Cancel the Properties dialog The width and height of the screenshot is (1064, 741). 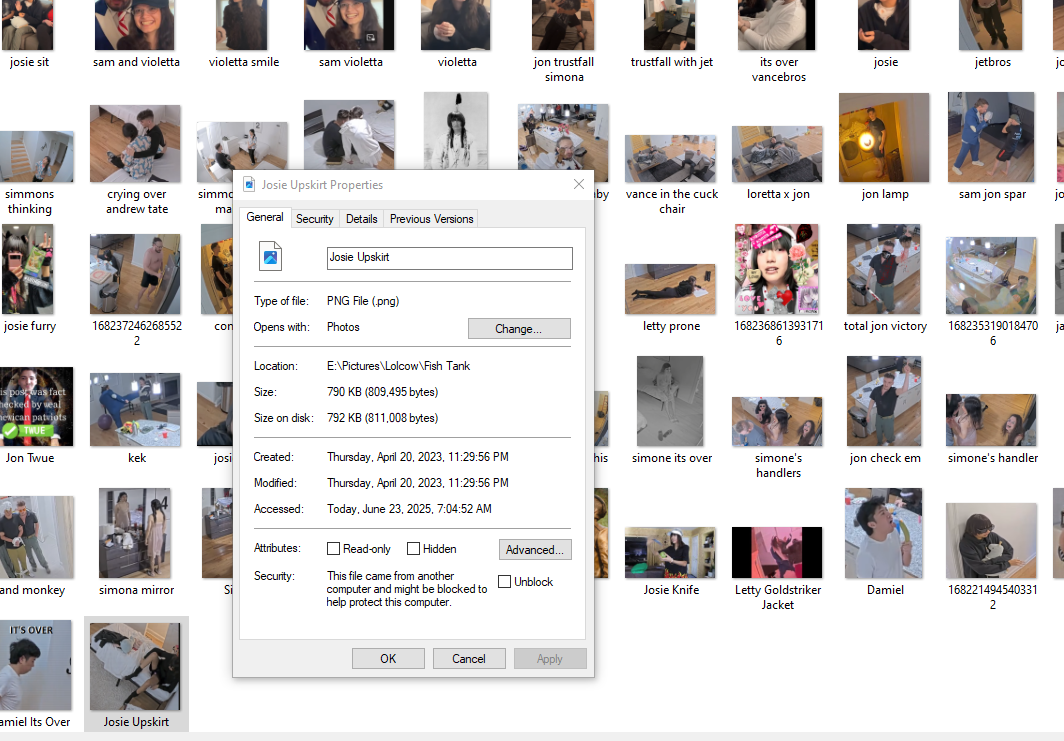[469, 659]
